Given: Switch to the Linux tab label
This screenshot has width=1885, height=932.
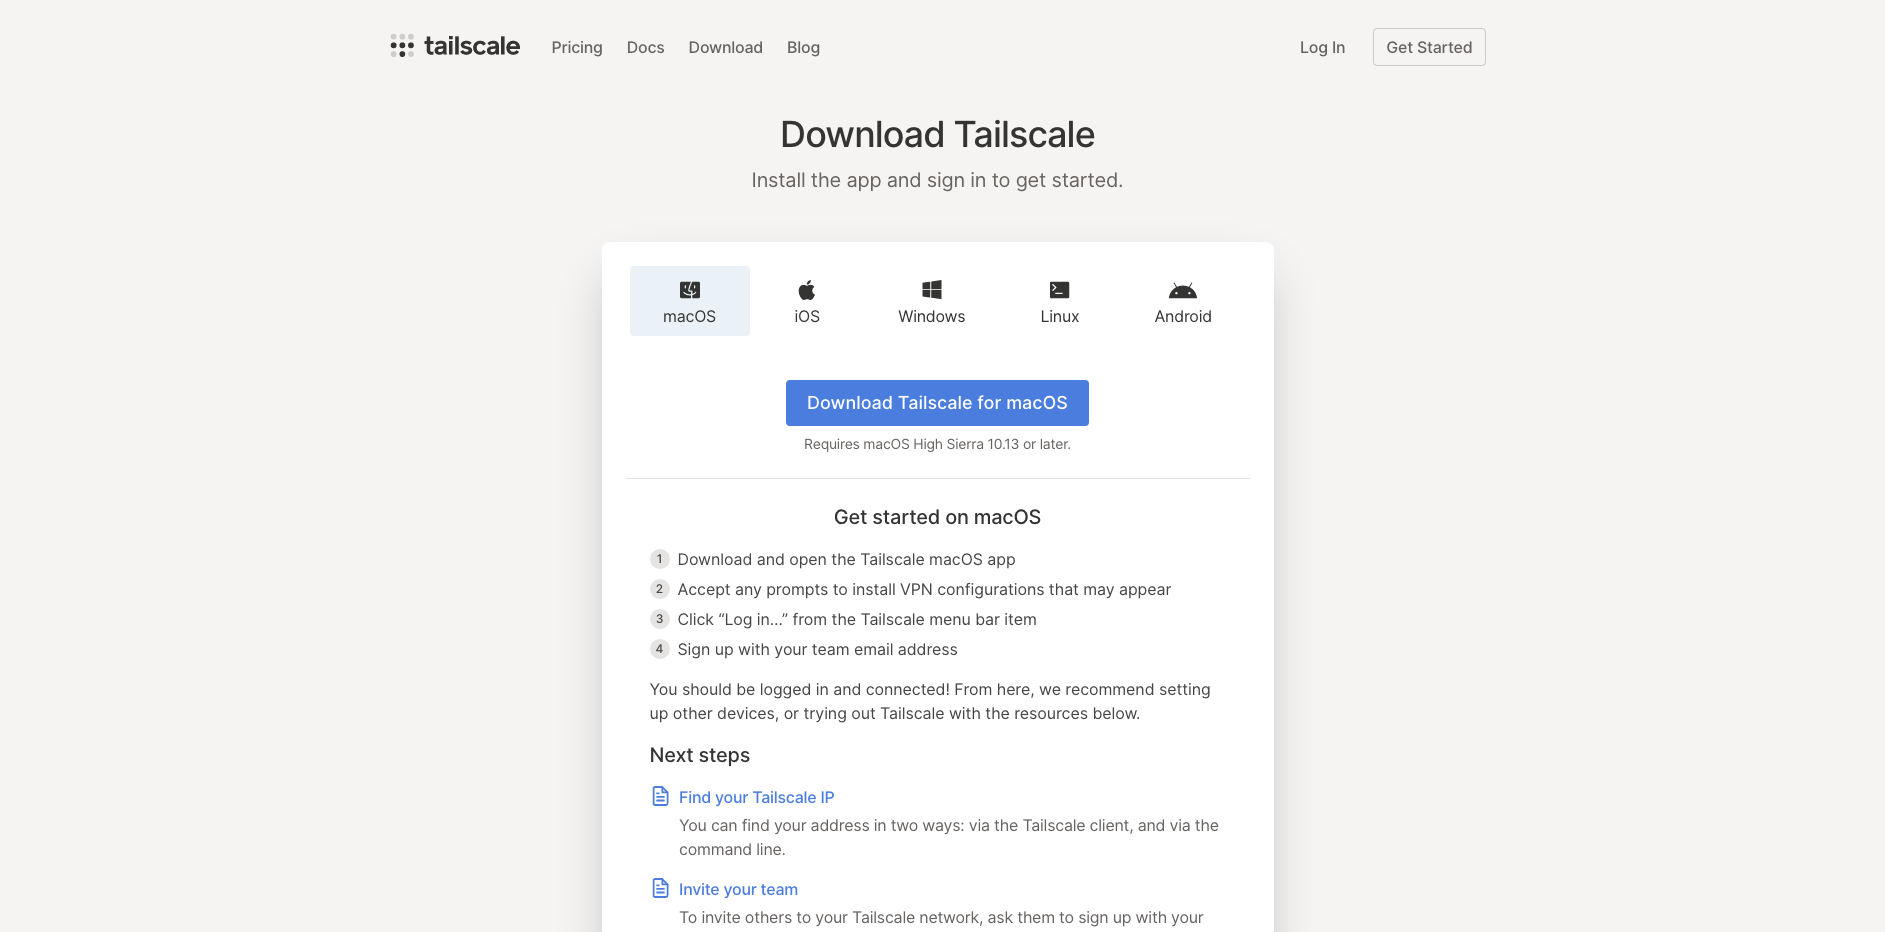Looking at the screenshot, I should click(x=1060, y=317).
